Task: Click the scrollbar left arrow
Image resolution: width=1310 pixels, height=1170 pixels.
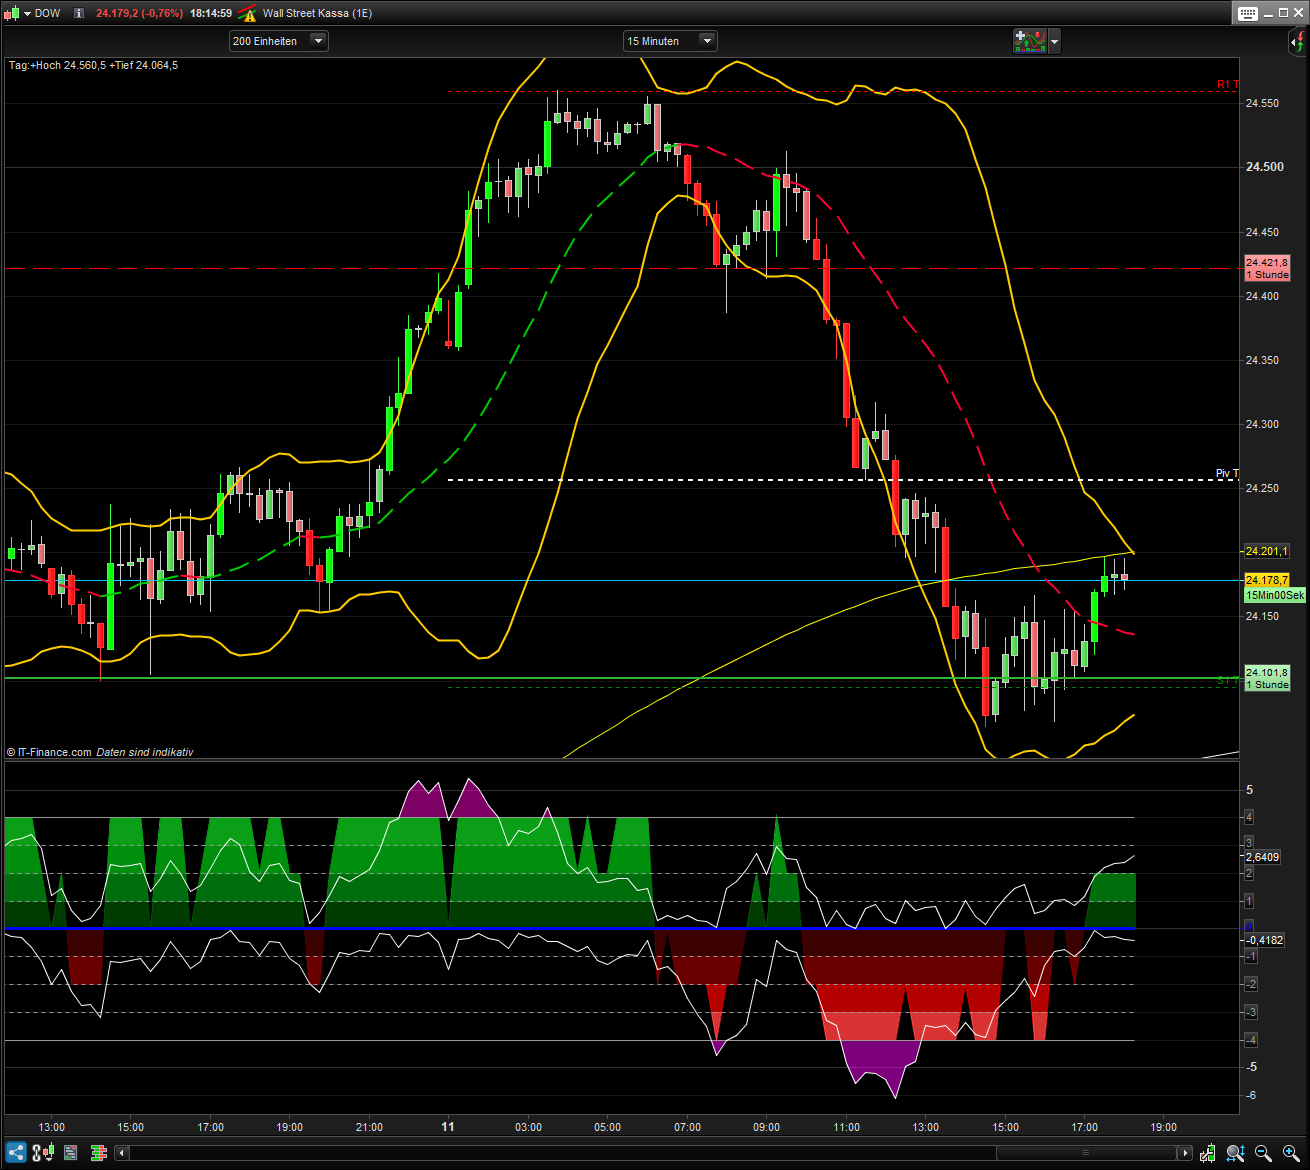Action: pos(122,1153)
